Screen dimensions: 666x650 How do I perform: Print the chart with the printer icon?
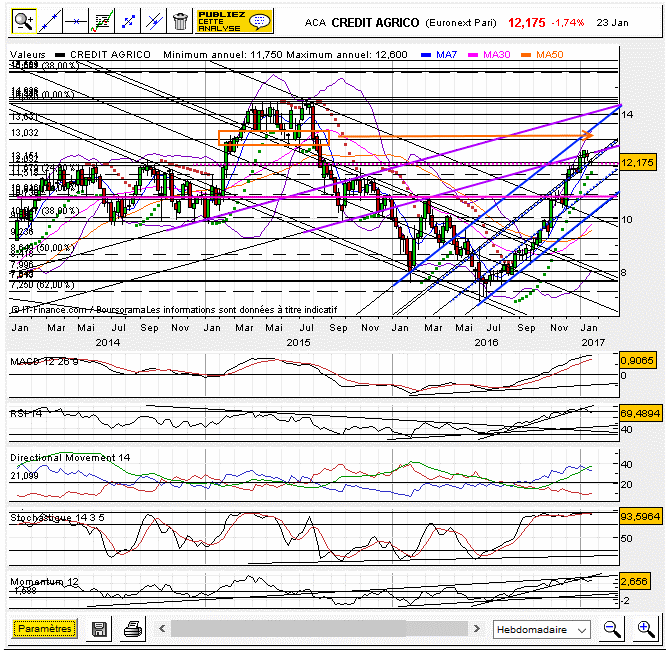tap(133, 629)
